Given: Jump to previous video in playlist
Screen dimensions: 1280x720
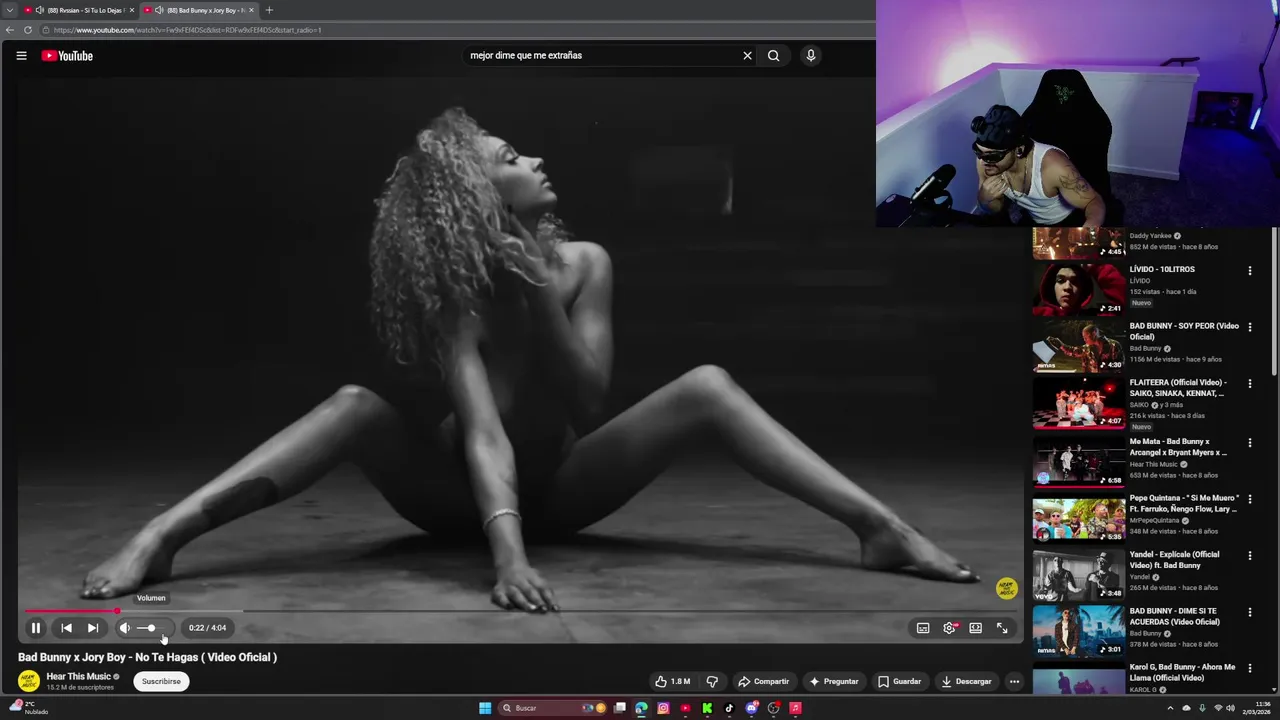Looking at the screenshot, I should (66, 628).
